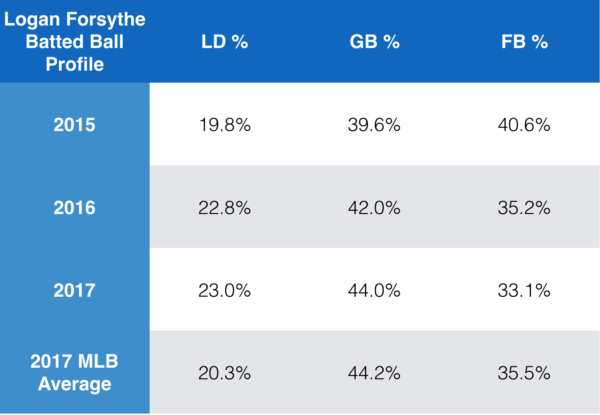Viewport: 600px width, 415px height.
Task: Select the 44.0% cell for 2017
Action: coord(374,289)
